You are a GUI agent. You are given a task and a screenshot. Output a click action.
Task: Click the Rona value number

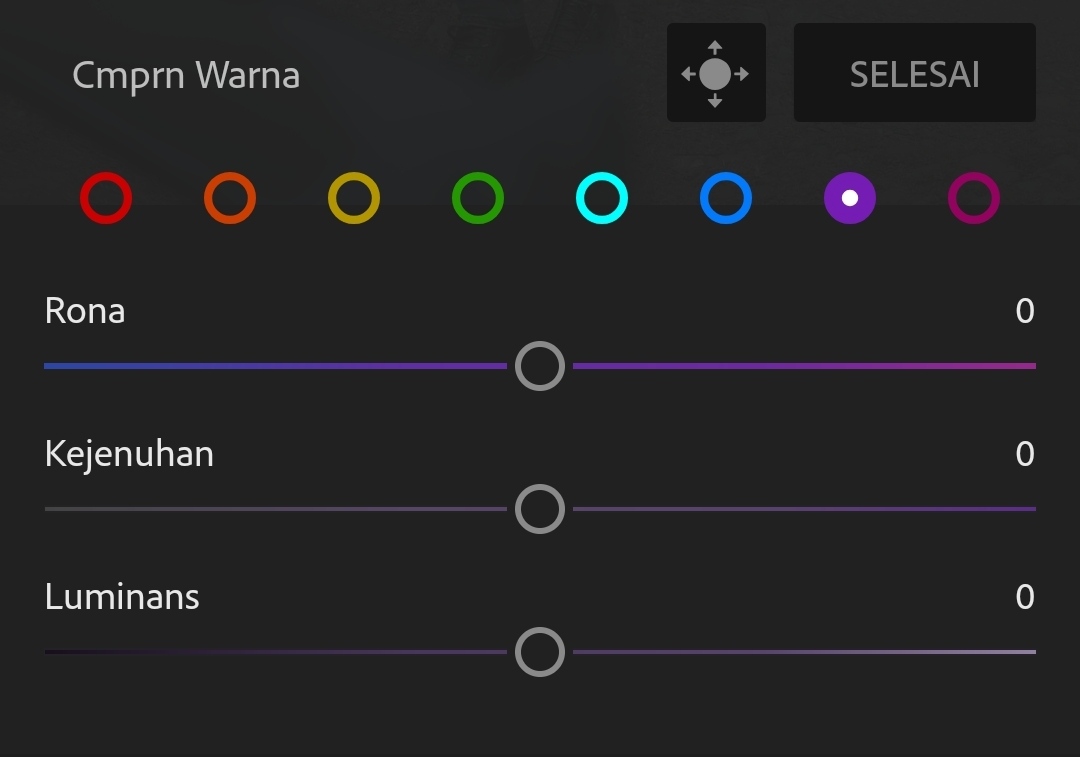pyautogui.click(x=1024, y=311)
